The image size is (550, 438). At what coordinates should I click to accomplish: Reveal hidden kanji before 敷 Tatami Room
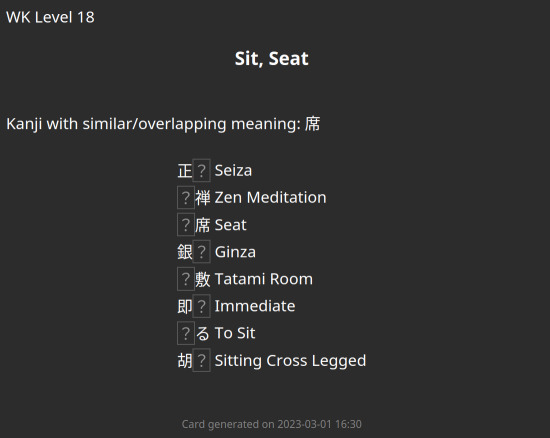pyautogui.click(x=186, y=279)
